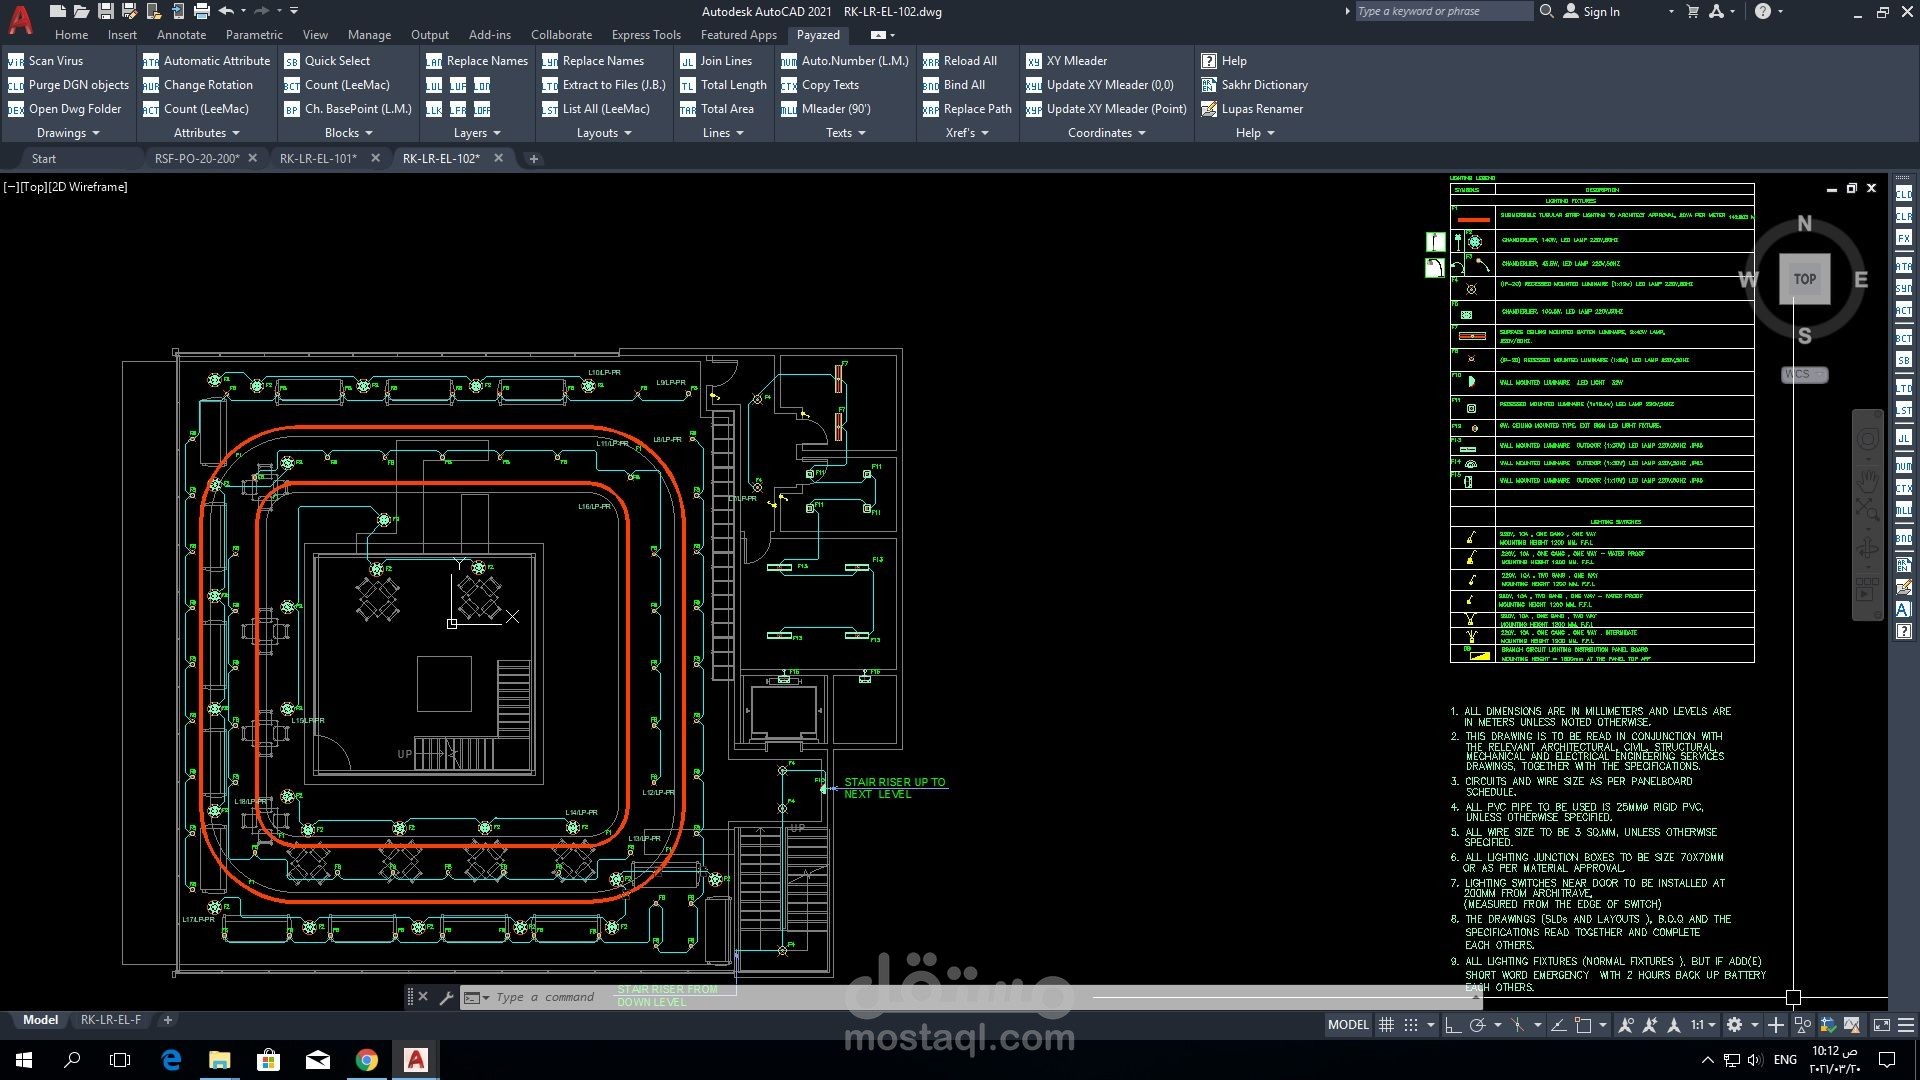Expand the Lines panel
Image resolution: width=1920 pixels, height=1080 pixels.
pos(723,133)
